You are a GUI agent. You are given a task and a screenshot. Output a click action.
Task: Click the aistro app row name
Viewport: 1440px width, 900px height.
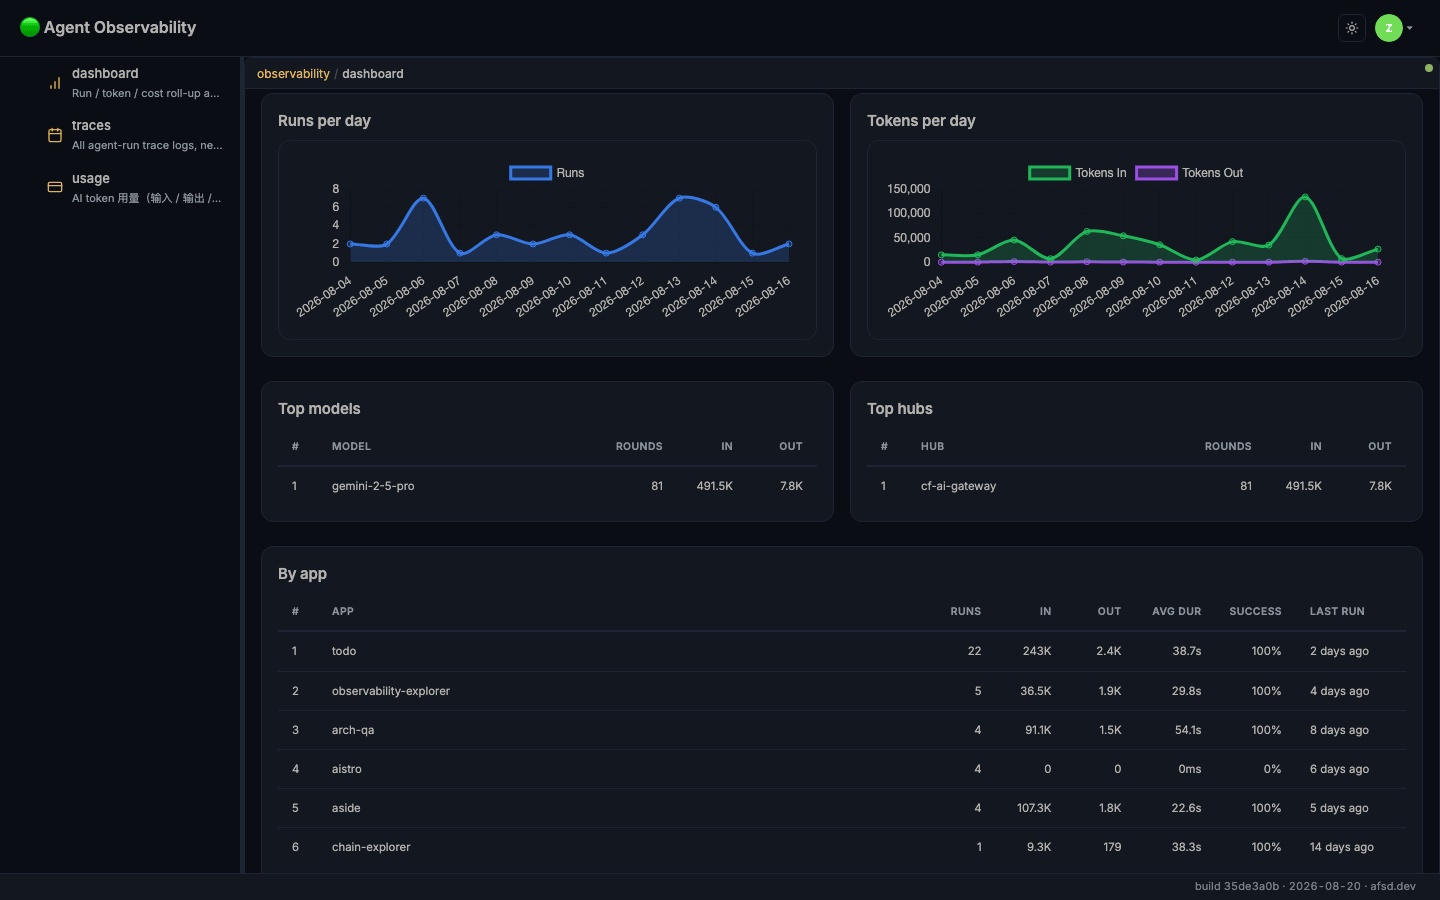click(347, 769)
